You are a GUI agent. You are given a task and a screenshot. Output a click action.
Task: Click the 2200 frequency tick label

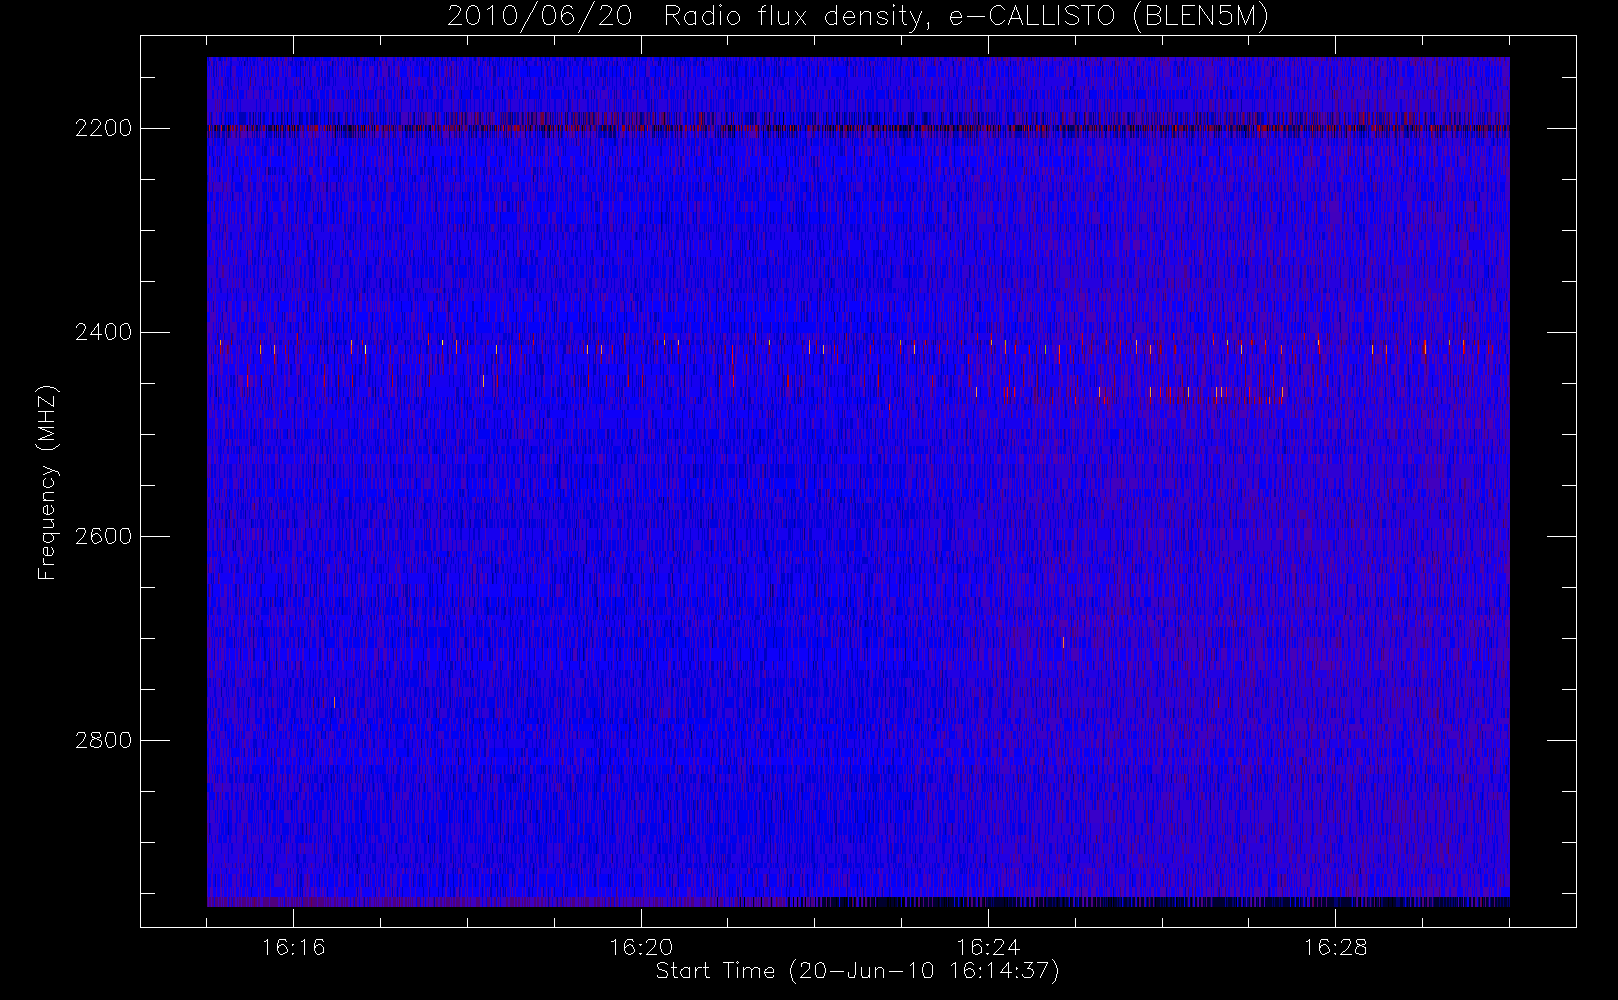click(104, 129)
